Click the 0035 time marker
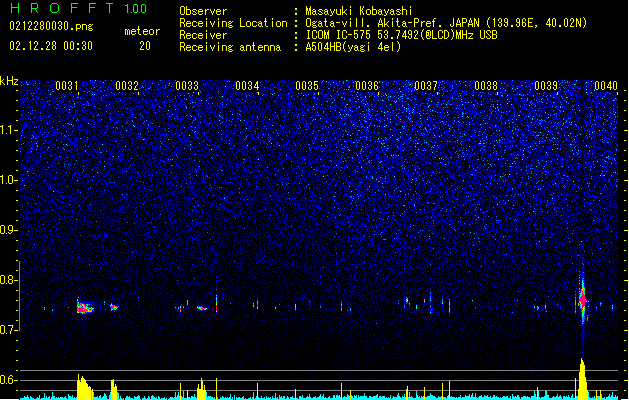 pos(307,86)
